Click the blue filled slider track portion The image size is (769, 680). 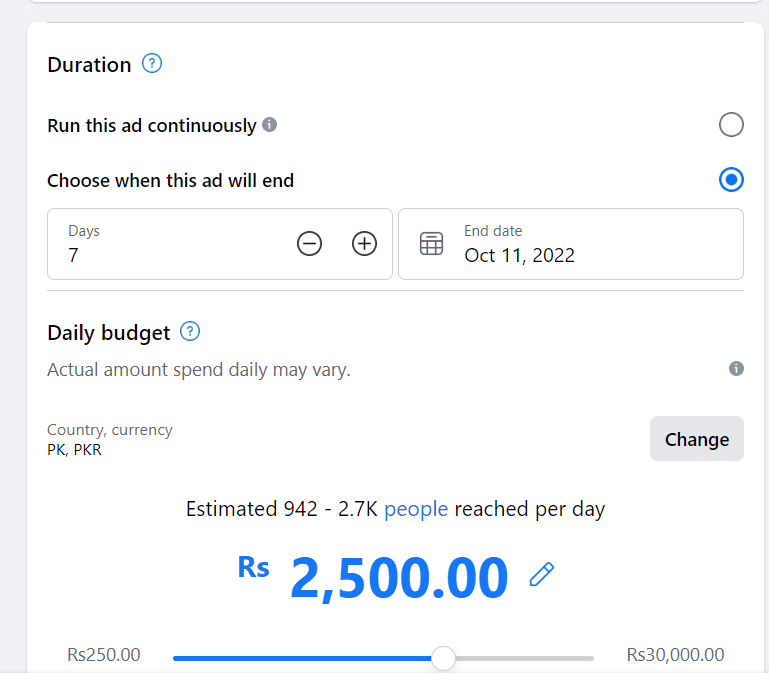[x=300, y=658]
